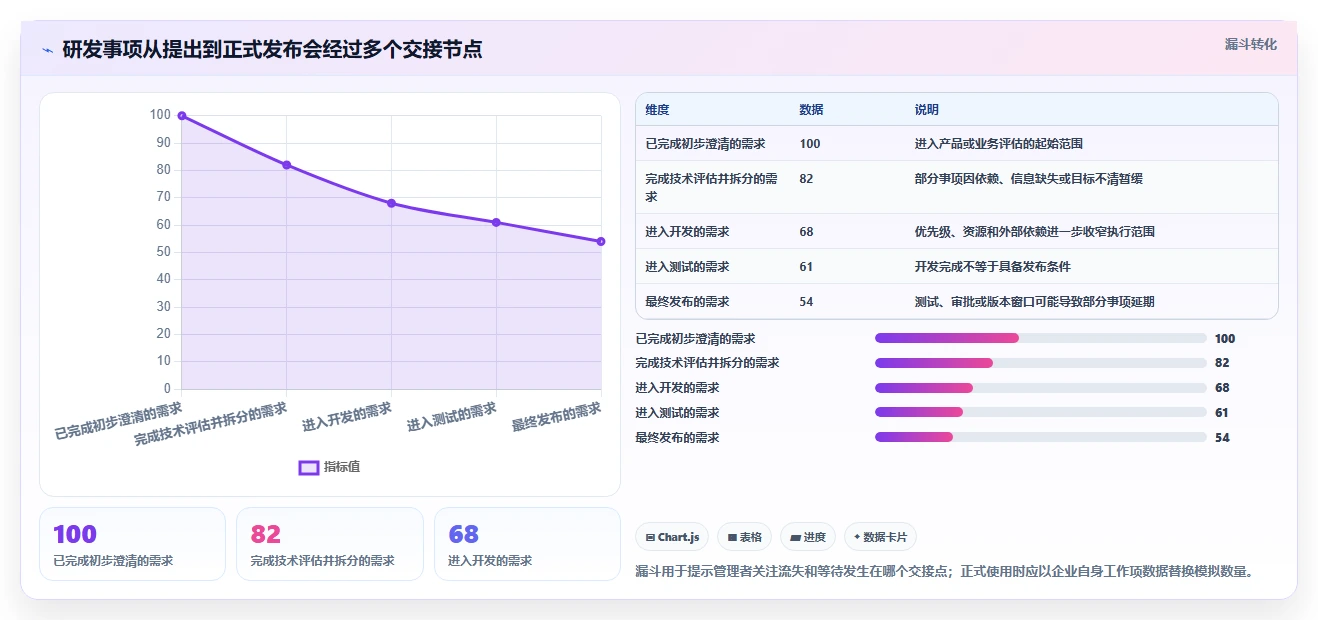Click table cell 已完成初步澄清的需求

[705, 144]
